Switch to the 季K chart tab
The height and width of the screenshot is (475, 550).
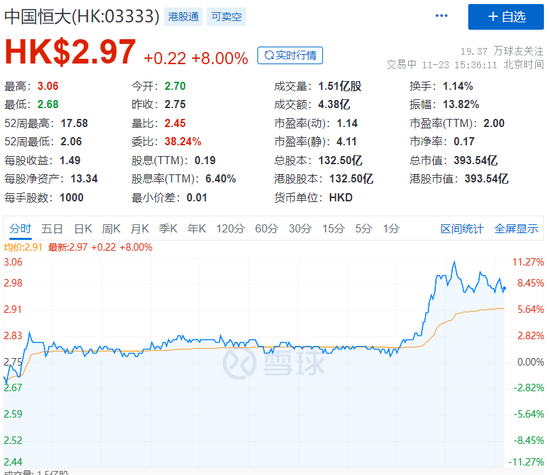[x=168, y=229]
